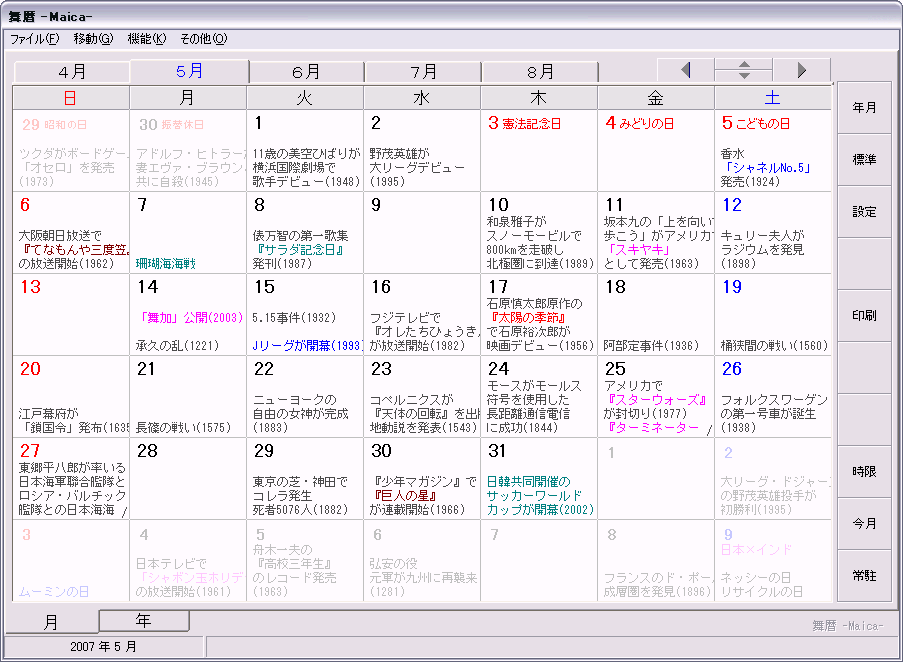This screenshot has height=662, width=903.
Task: Select the 5月 month tab
Action: coord(189,71)
